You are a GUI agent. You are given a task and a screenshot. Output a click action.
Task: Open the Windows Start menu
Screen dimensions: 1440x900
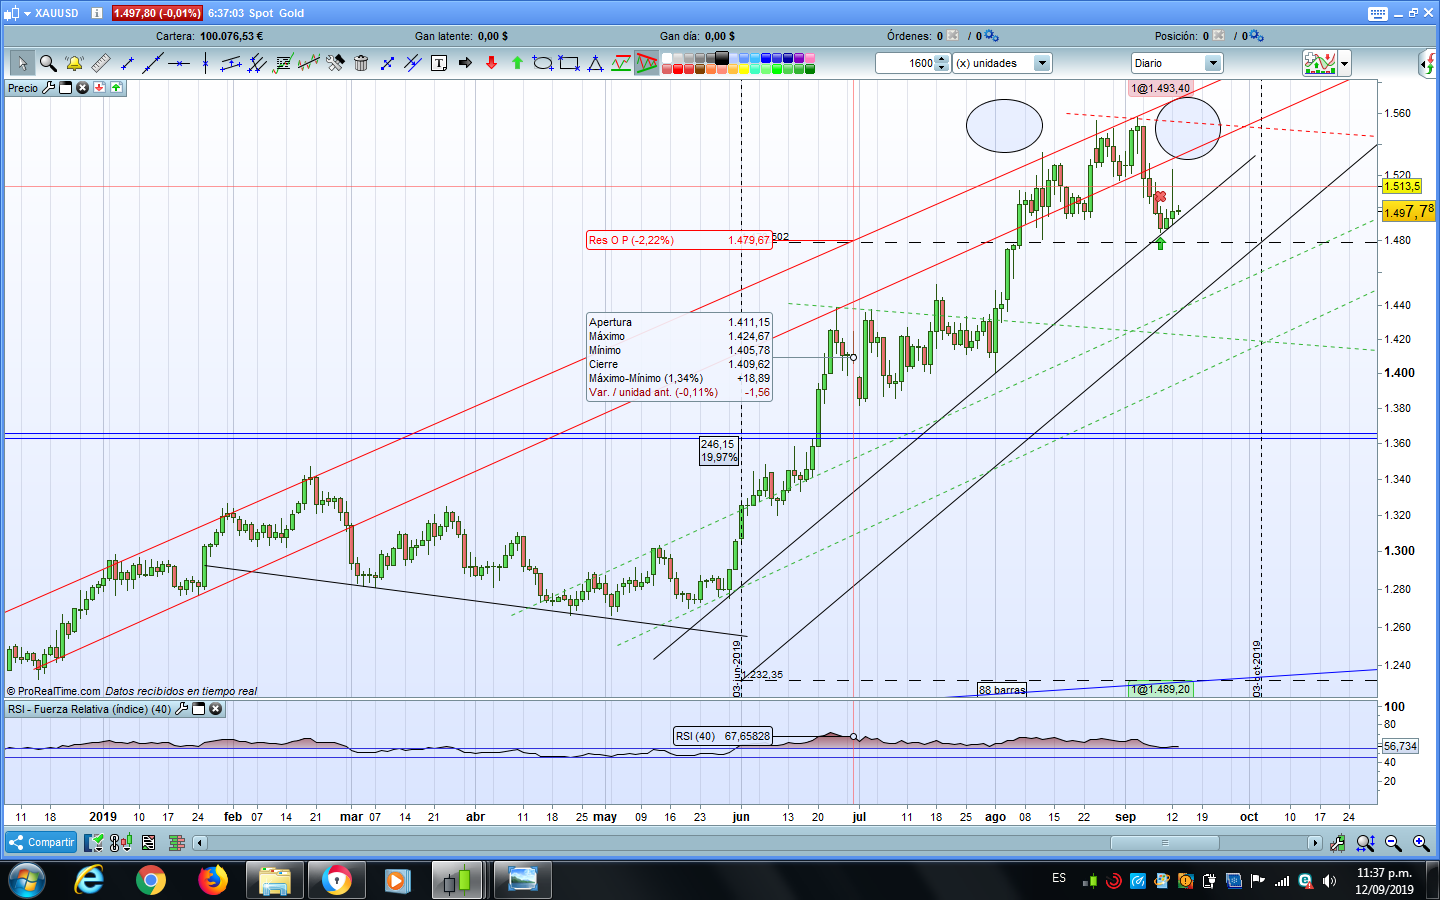pos(27,881)
